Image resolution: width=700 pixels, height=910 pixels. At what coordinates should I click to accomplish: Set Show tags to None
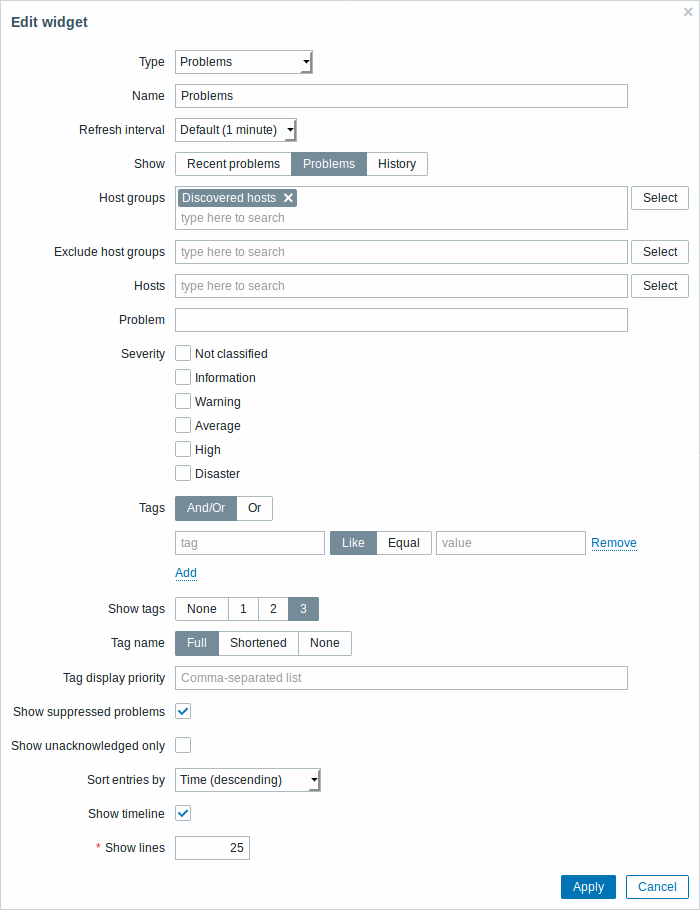(x=201, y=609)
